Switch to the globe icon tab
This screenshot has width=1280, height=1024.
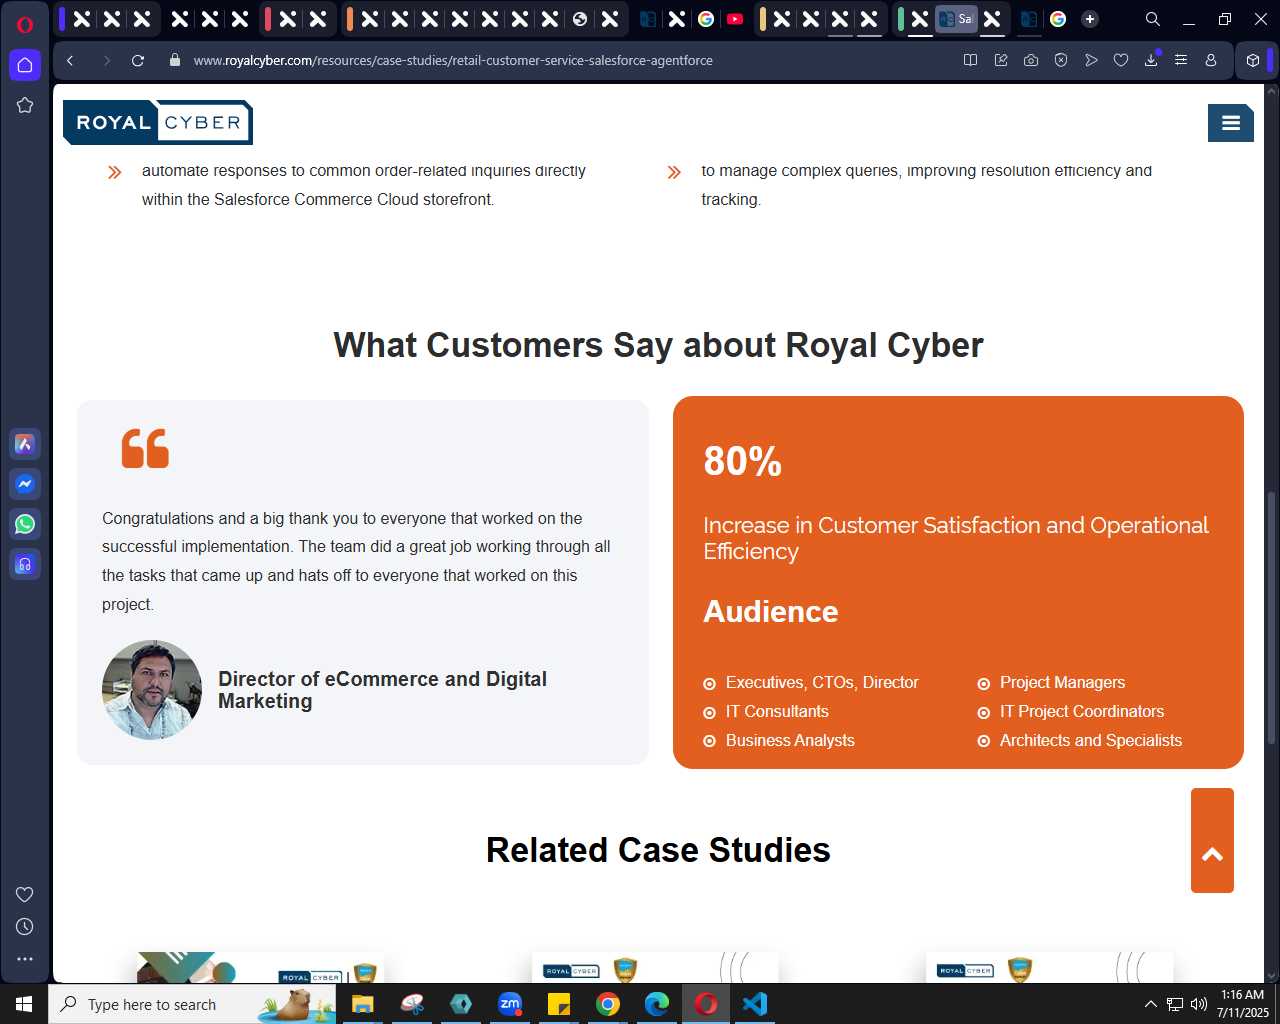(x=580, y=19)
